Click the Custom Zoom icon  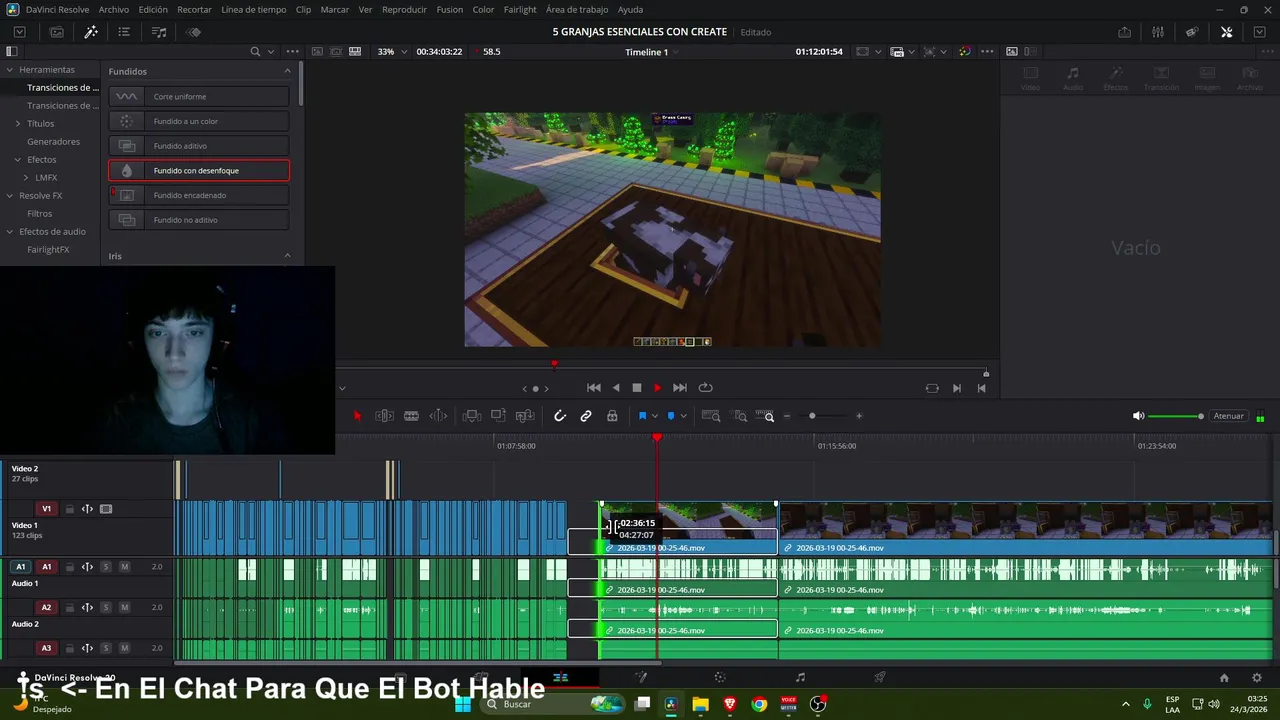coord(766,416)
